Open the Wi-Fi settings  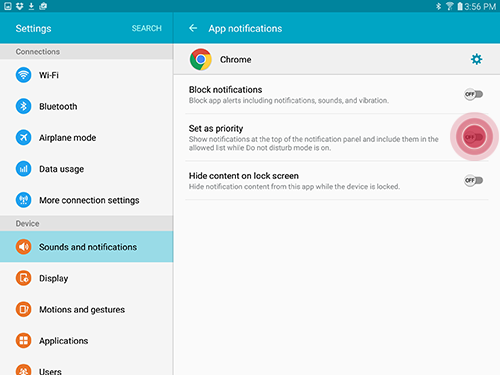(87, 75)
